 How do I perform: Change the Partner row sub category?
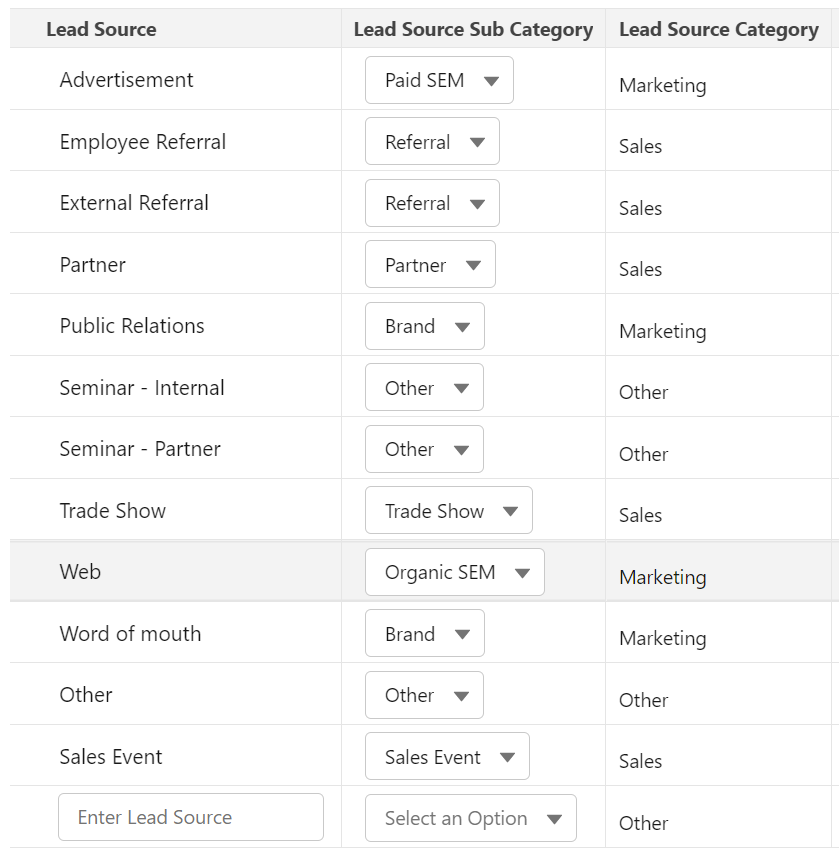point(430,265)
